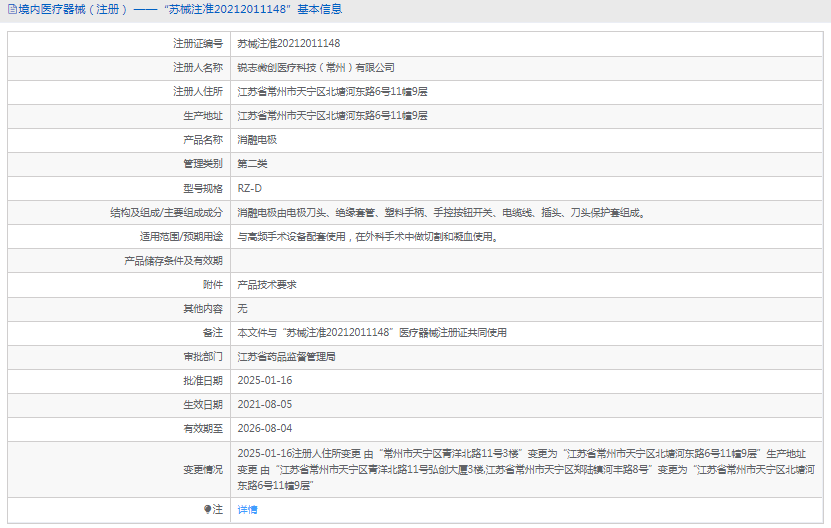Click the management category value 第二类

[x=252, y=164]
